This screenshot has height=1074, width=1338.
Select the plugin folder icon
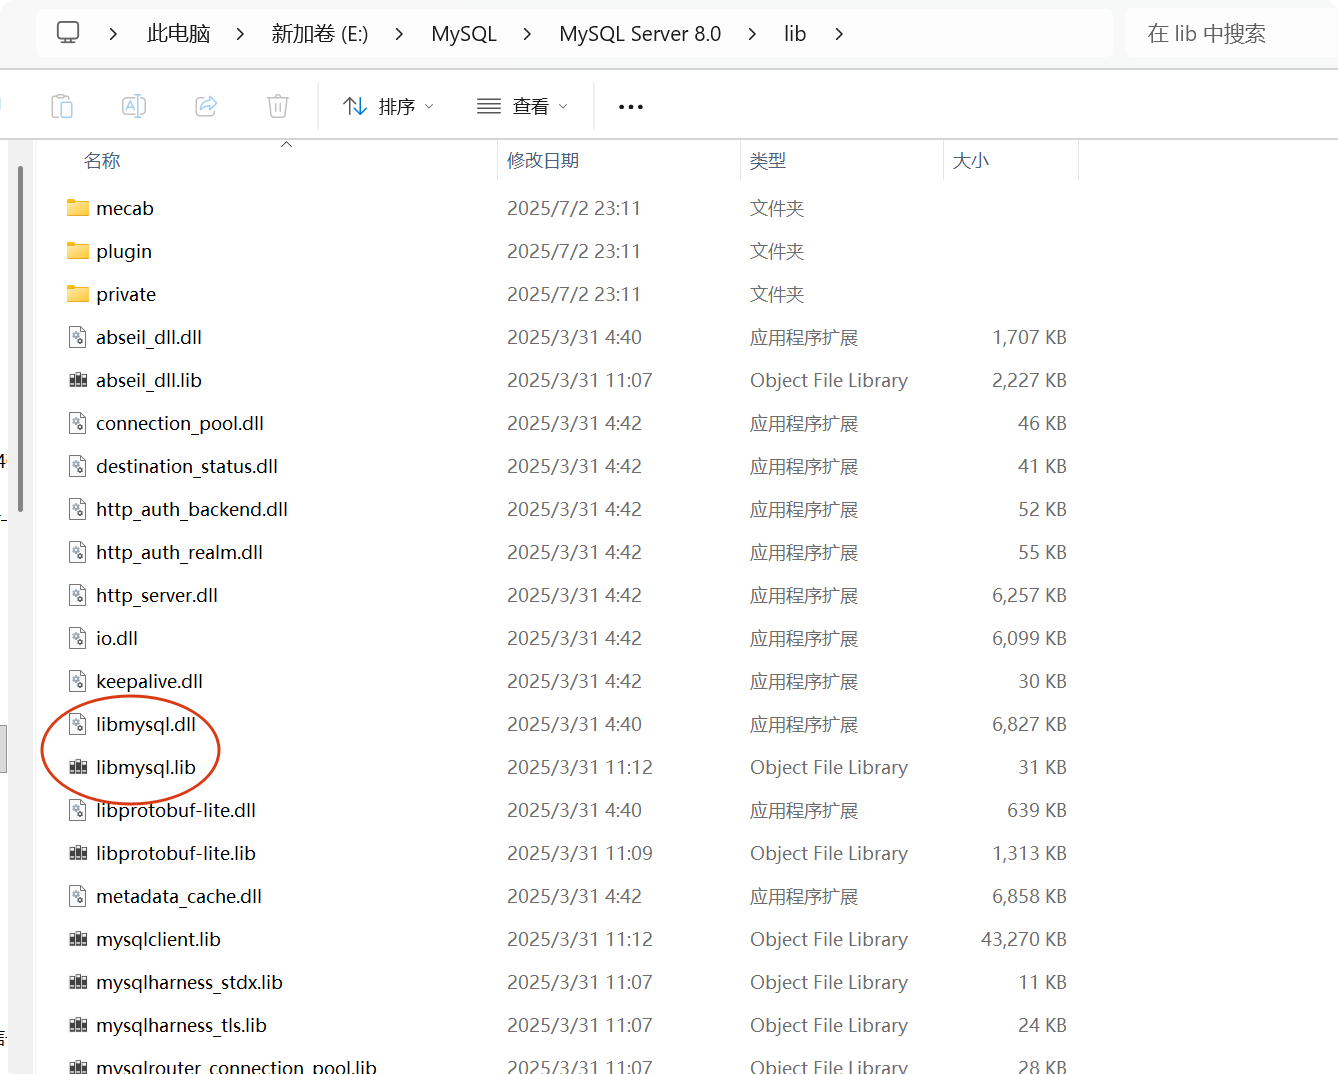[78, 251]
